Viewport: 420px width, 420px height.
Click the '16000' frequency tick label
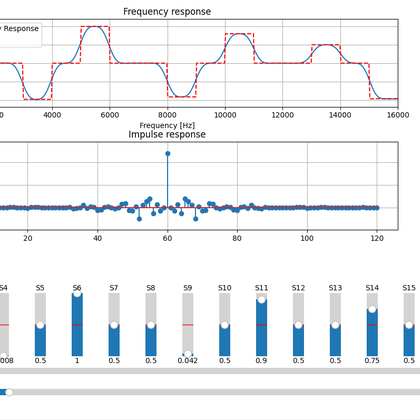[x=398, y=115]
